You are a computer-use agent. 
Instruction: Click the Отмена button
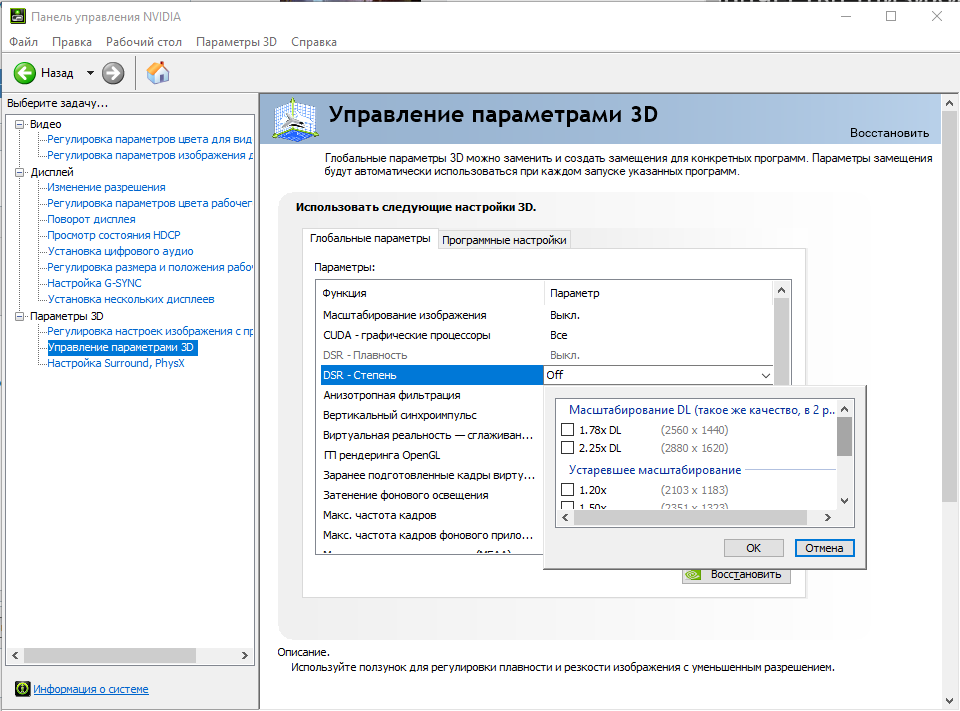click(x=824, y=548)
